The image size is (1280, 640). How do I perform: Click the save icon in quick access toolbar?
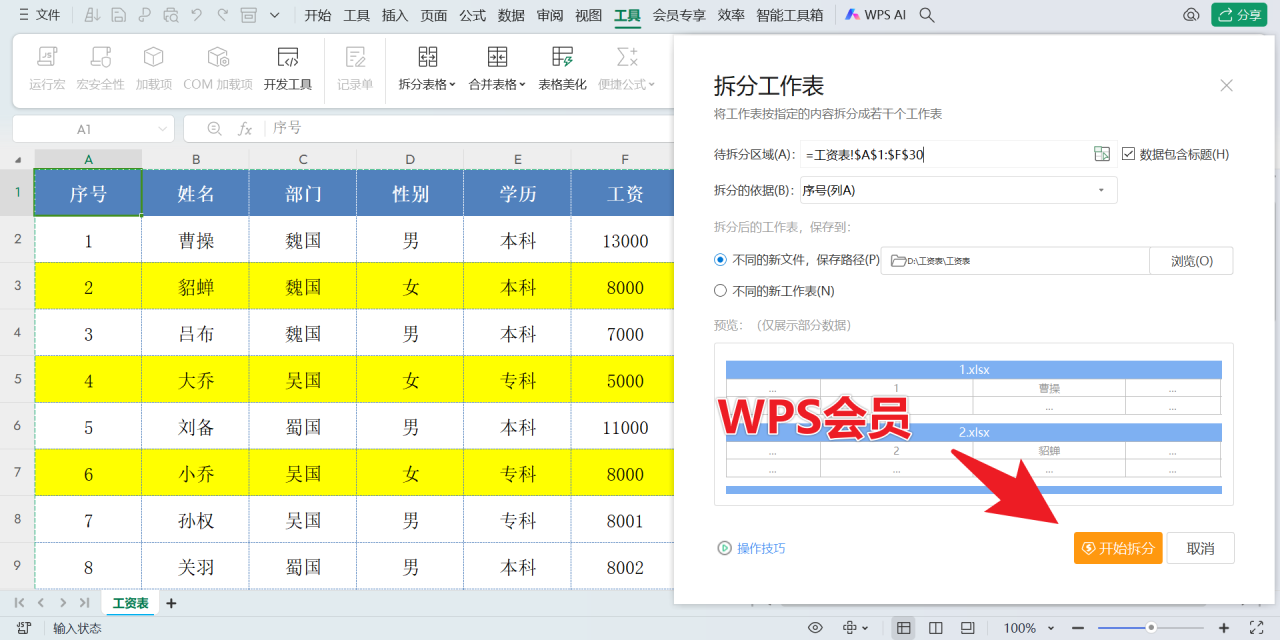tap(119, 15)
